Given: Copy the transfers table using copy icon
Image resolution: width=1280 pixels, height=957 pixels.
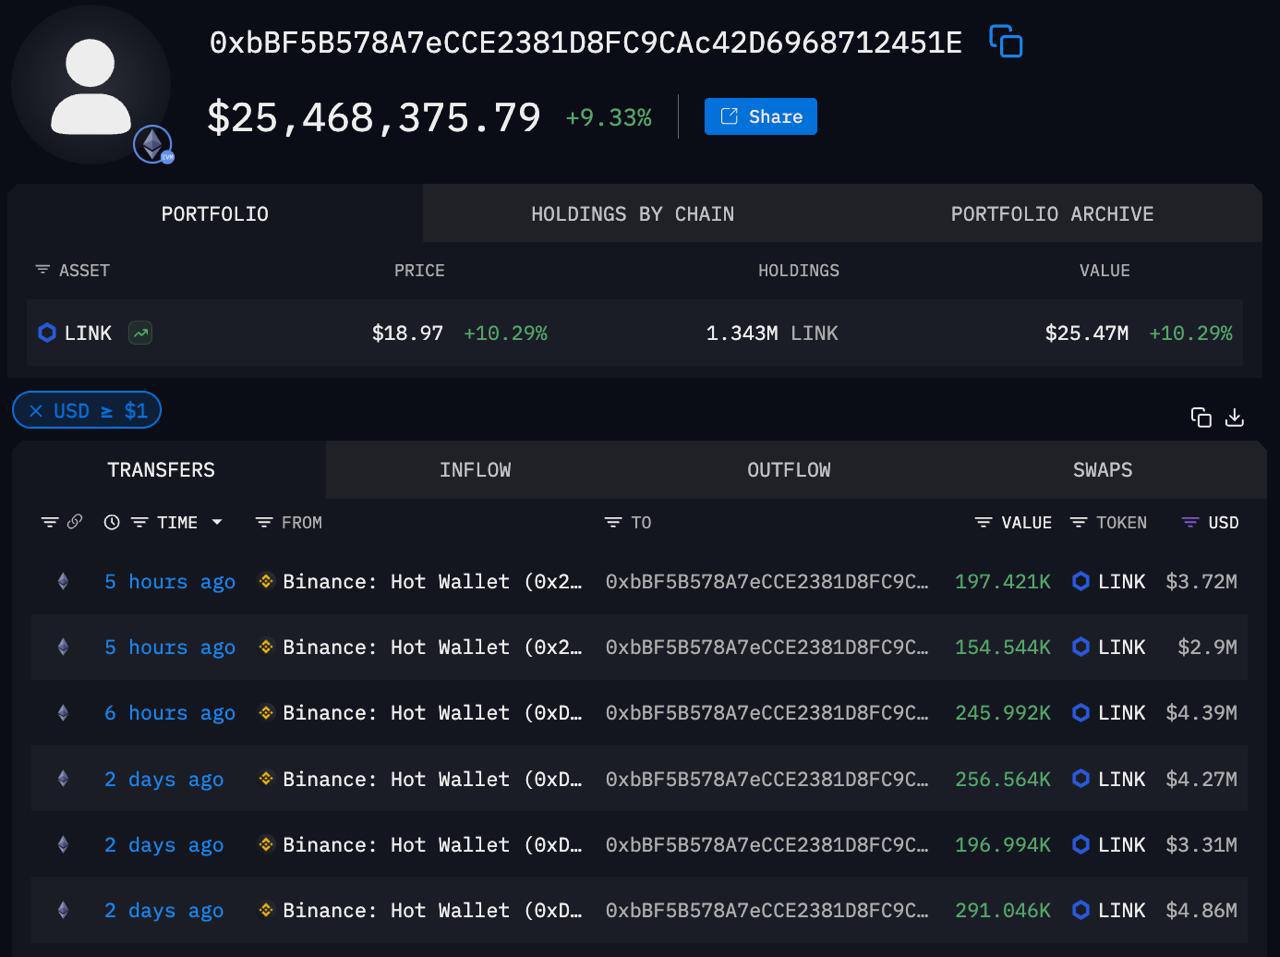Looking at the screenshot, I should coord(1201,418).
